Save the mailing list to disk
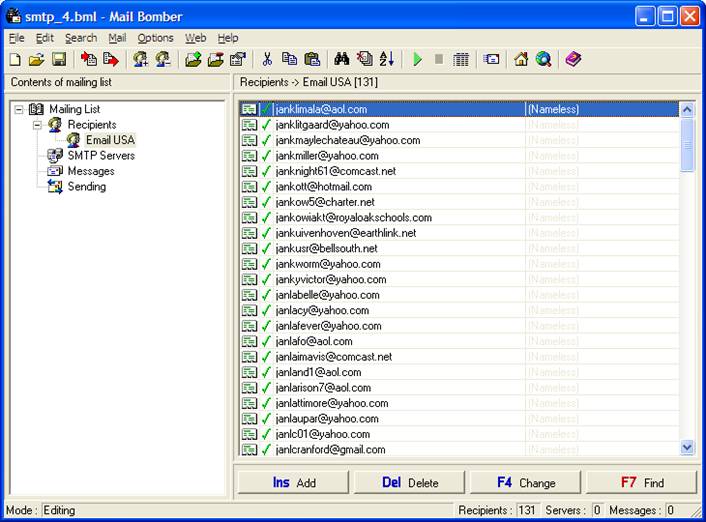Image resolution: width=706 pixels, height=522 pixels. [x=59, y=59]
